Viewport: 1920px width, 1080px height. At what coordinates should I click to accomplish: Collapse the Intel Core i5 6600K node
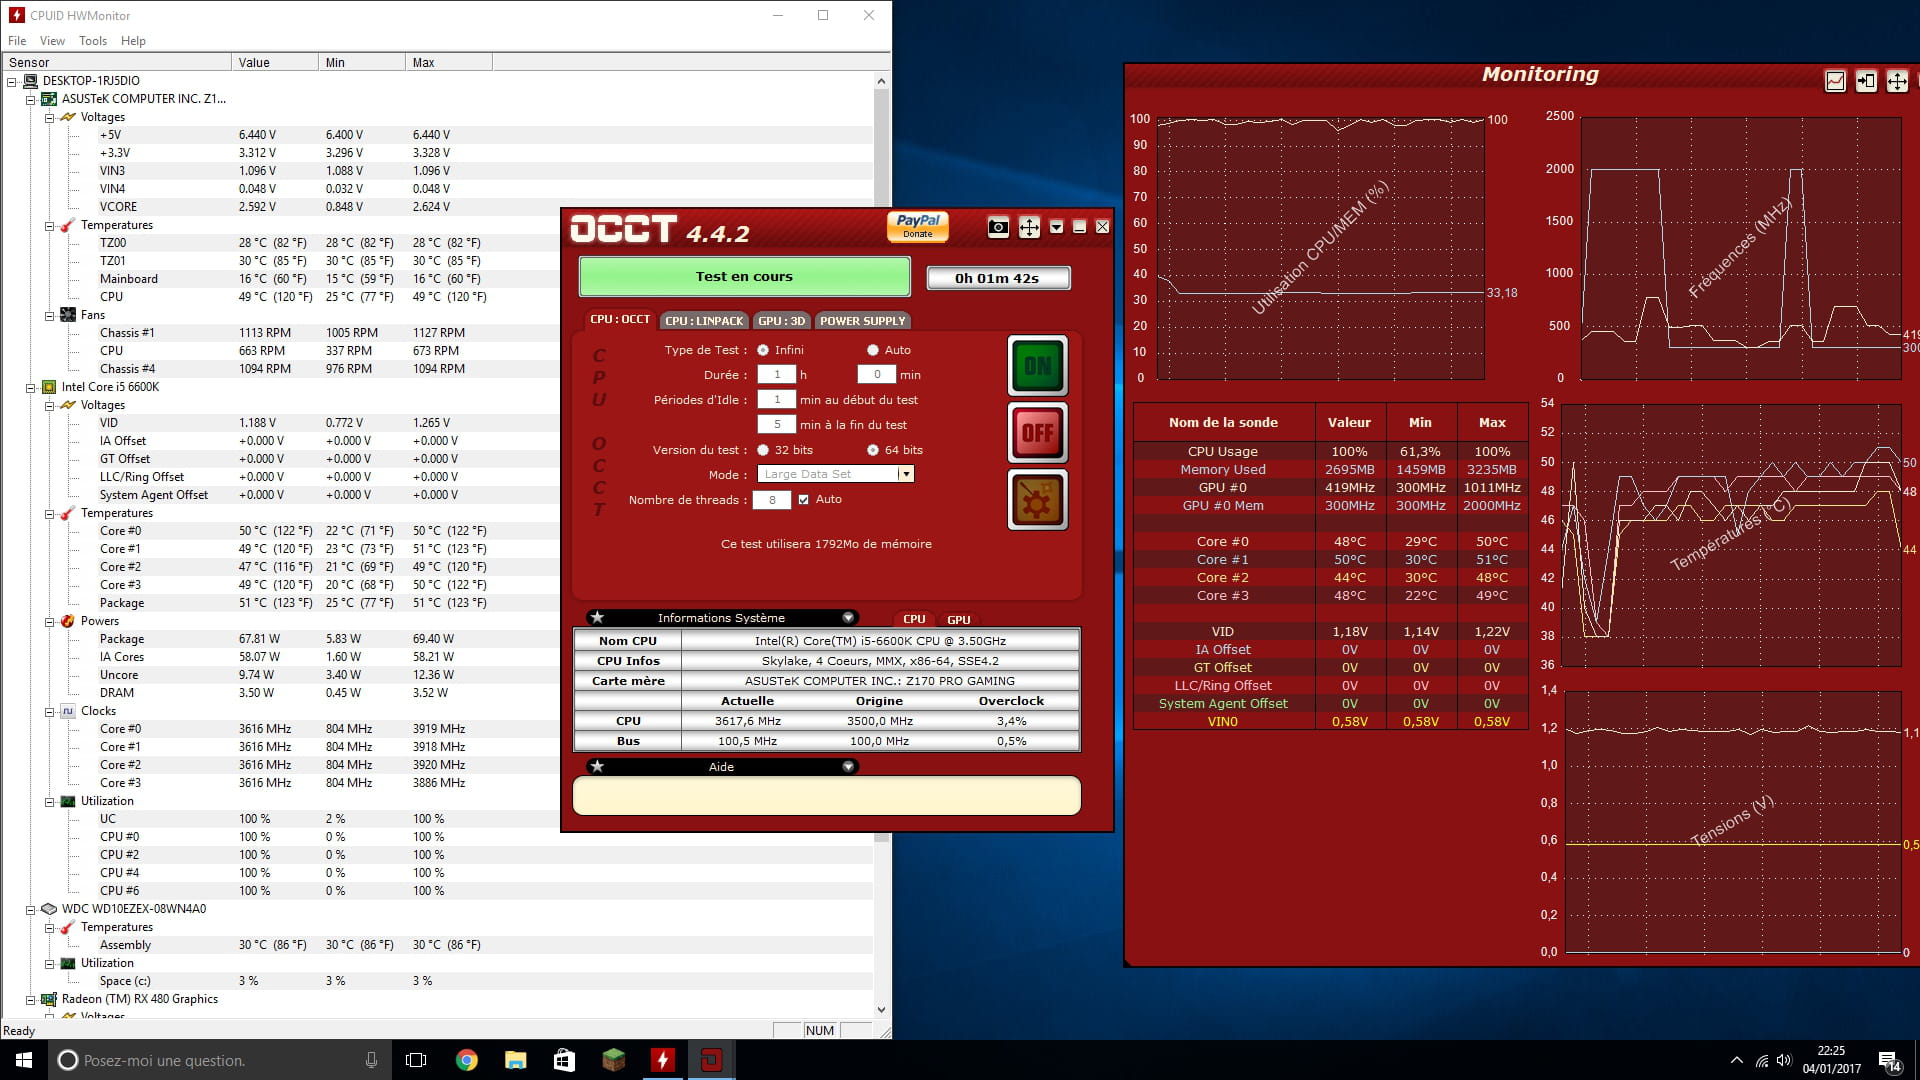[x=30, y=387]
